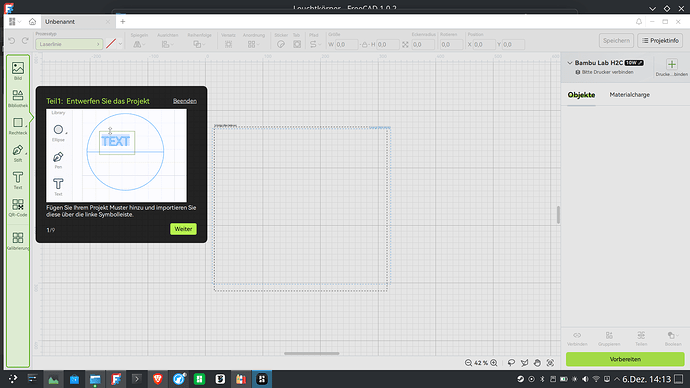The width and height of the screenshot is (690, 388).
Task: Open Brave browser from the taskbar
Action: point(158,379)
